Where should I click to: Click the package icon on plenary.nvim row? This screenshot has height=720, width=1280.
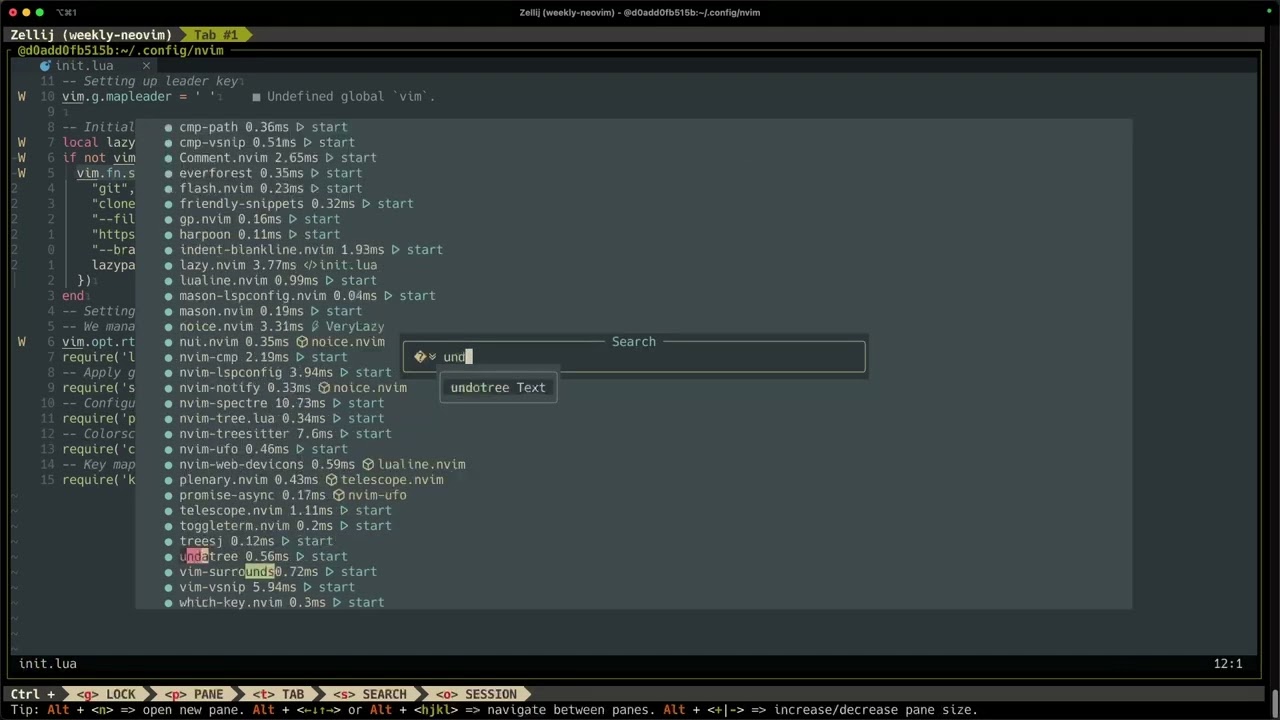tap(331, 480)
